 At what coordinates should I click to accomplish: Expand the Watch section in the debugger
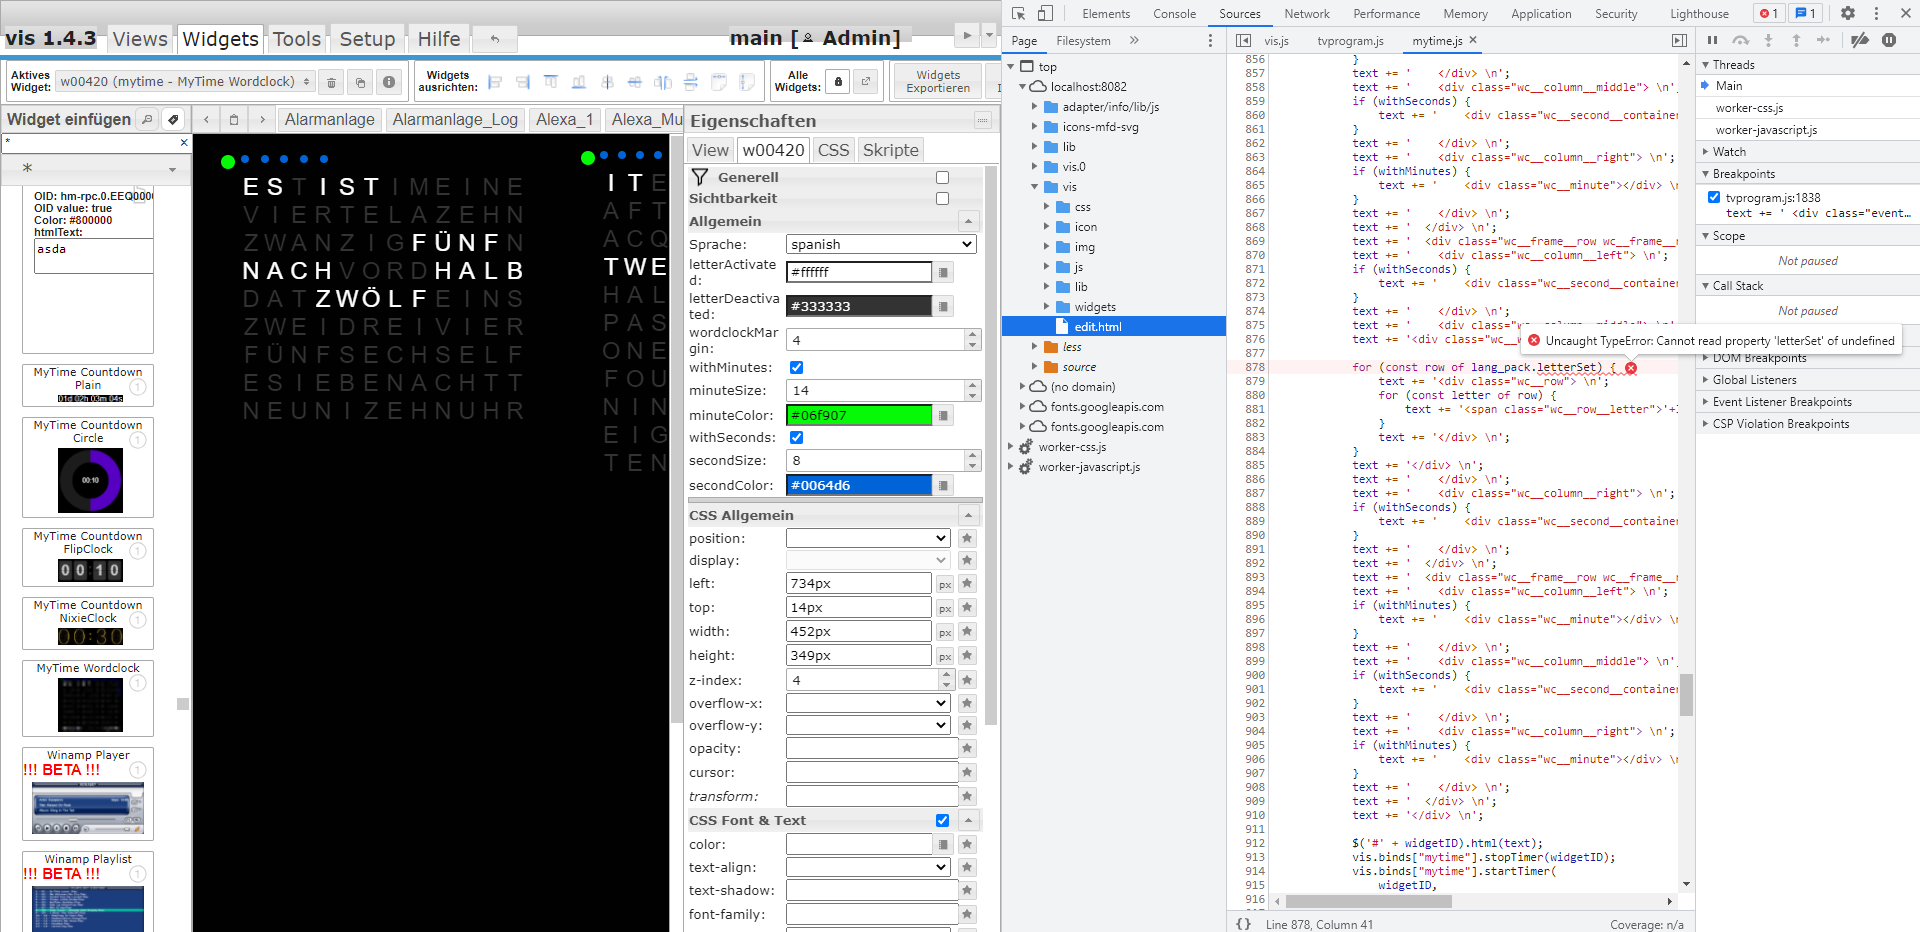tap(1706, 152)
